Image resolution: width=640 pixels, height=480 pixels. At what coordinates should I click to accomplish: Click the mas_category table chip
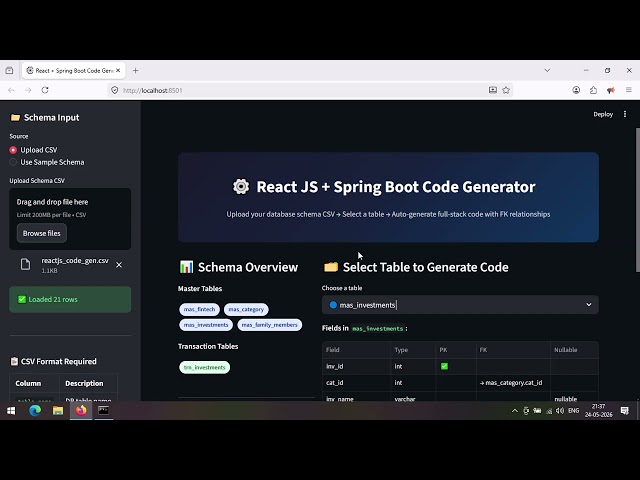(x=246, y=309)
